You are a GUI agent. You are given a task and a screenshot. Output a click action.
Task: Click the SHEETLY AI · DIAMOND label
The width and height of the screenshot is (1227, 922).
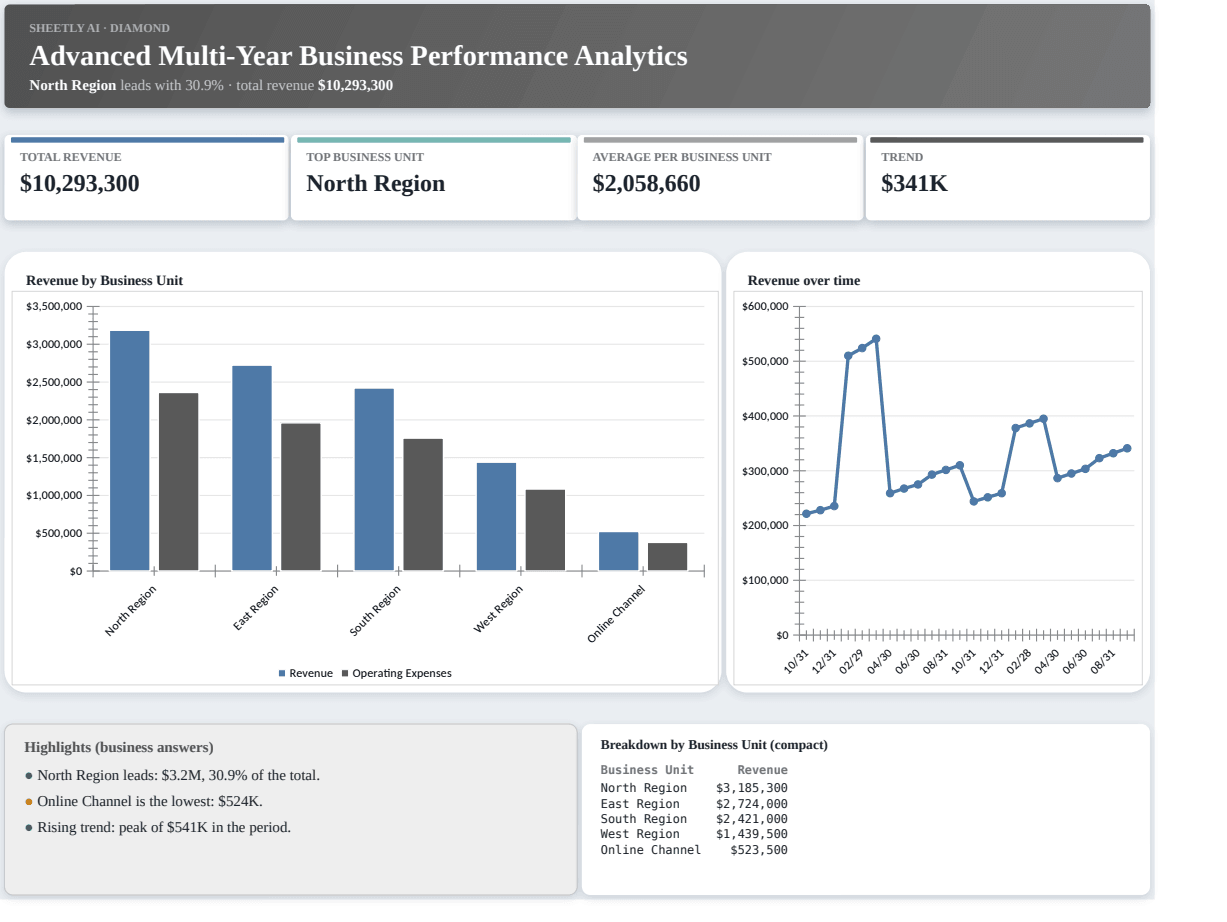tap(99, 28)
